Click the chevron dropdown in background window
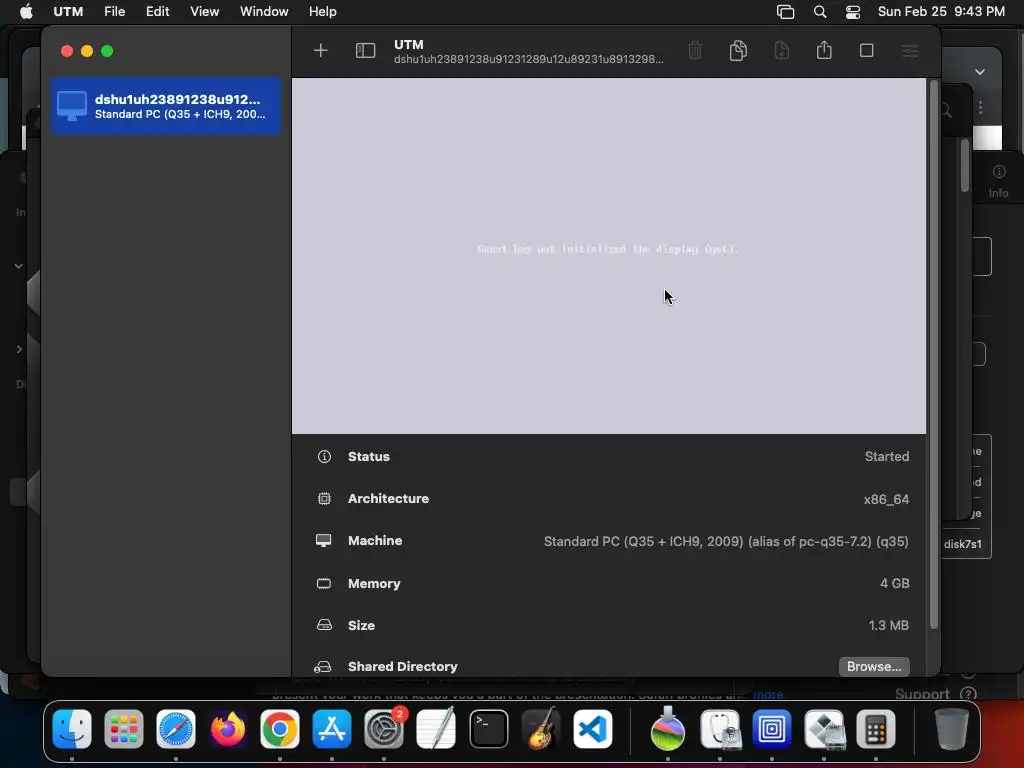 click(980, 72)
